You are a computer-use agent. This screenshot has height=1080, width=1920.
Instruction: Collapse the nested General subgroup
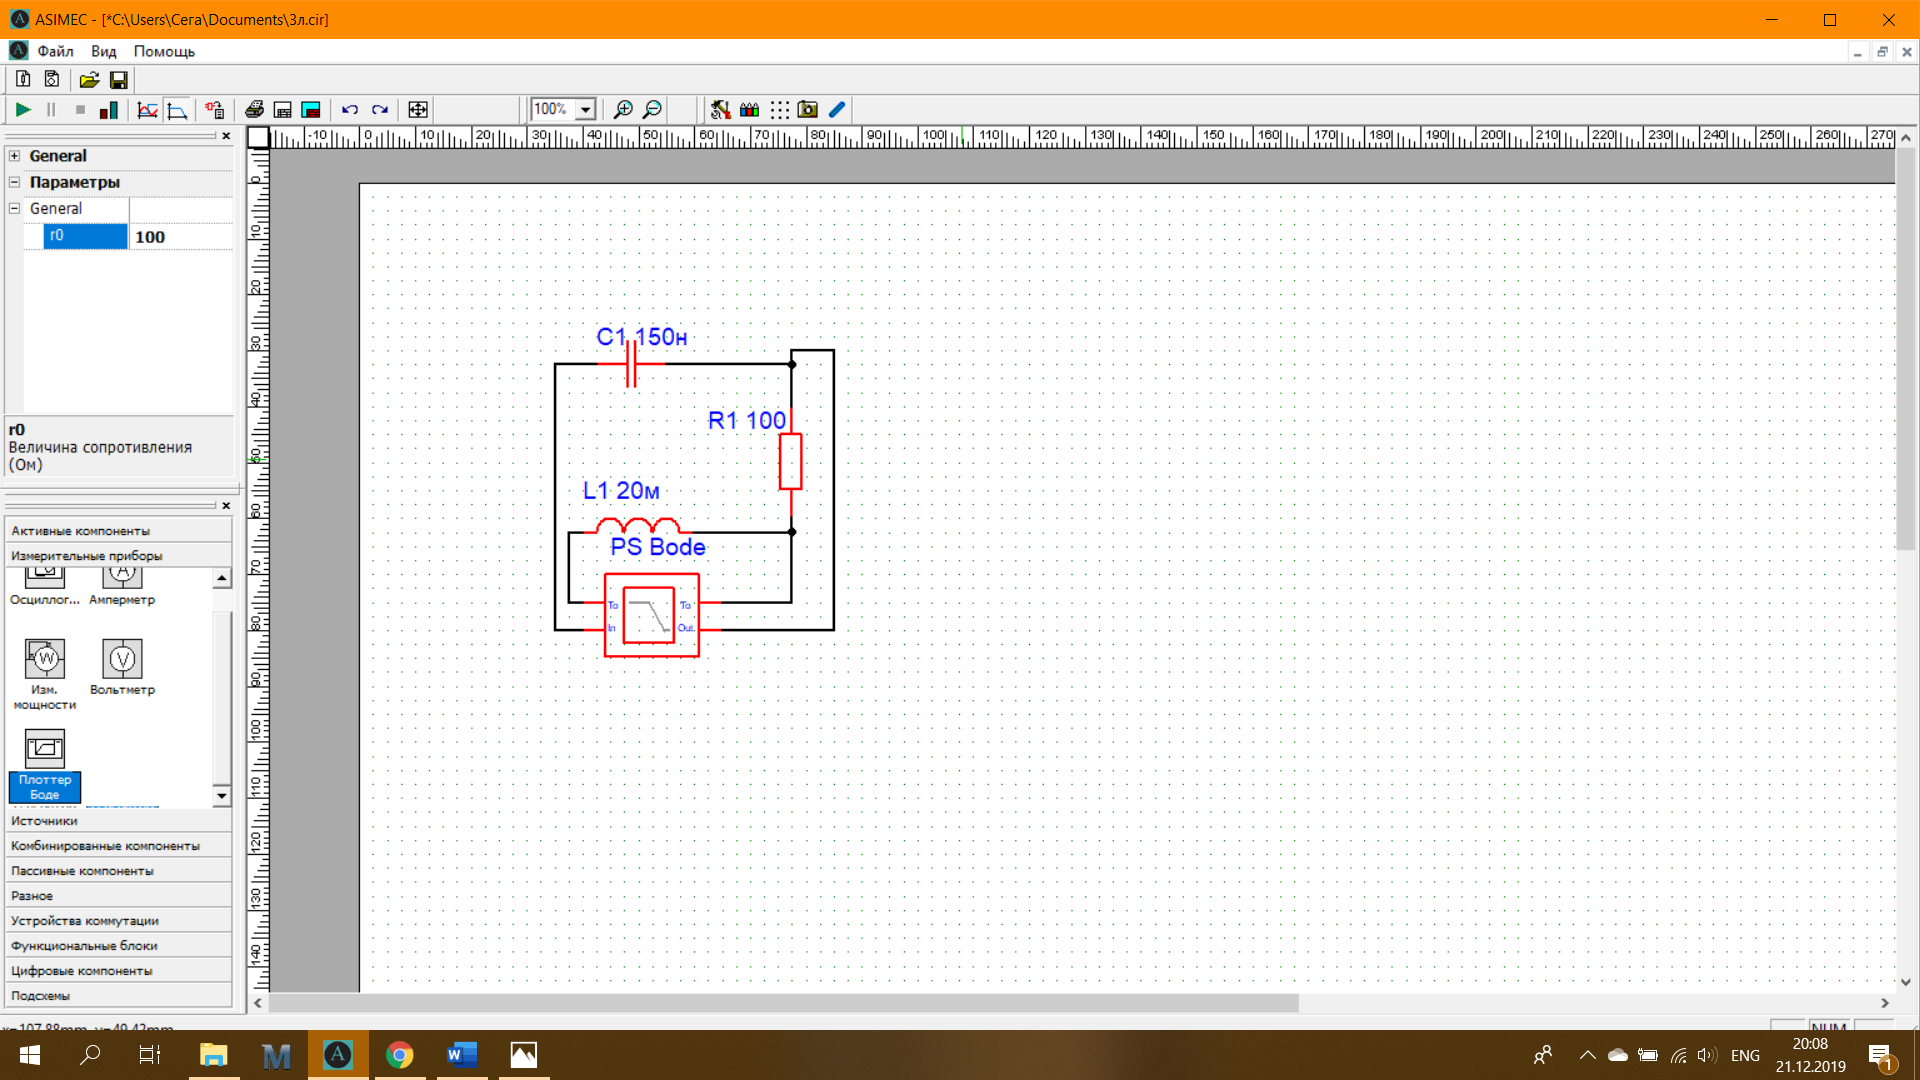[14, 208]
